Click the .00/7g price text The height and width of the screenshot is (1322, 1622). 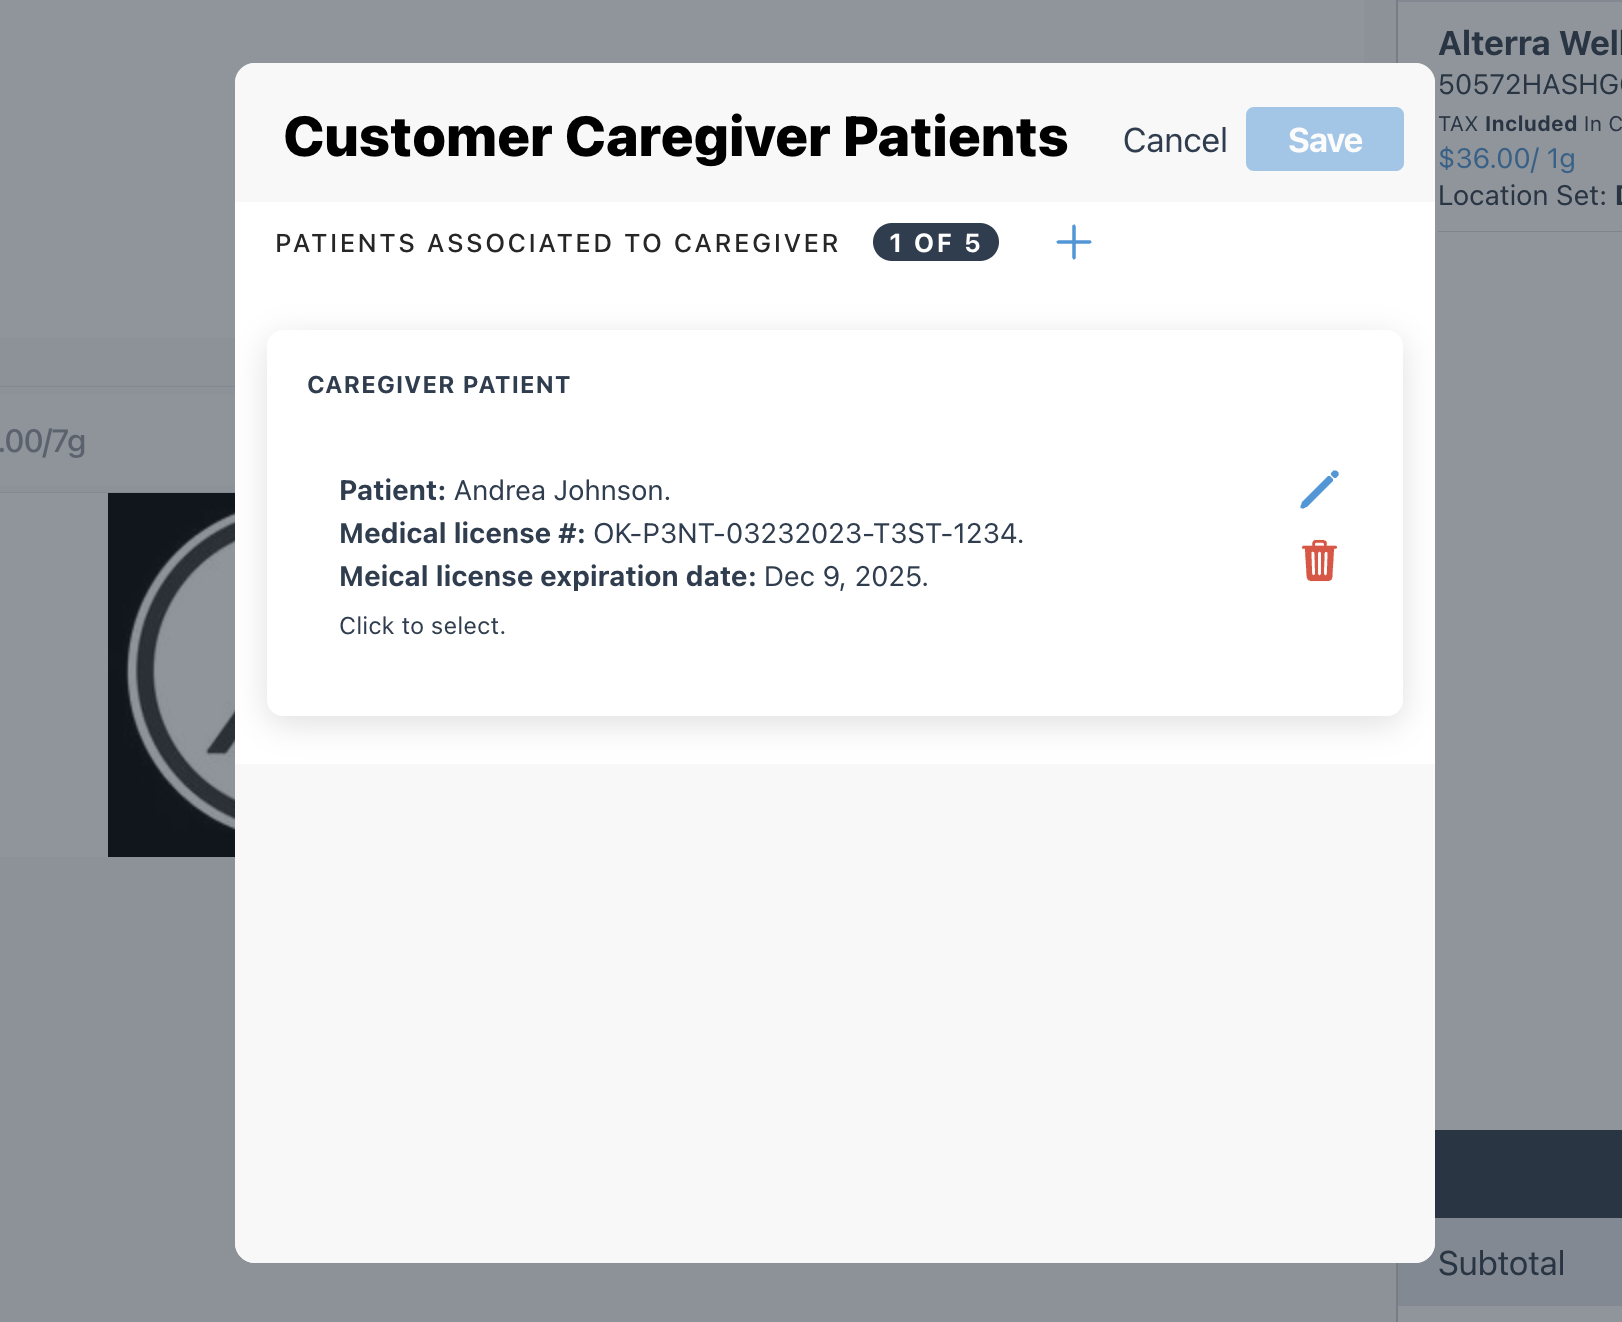coord(44,441)
